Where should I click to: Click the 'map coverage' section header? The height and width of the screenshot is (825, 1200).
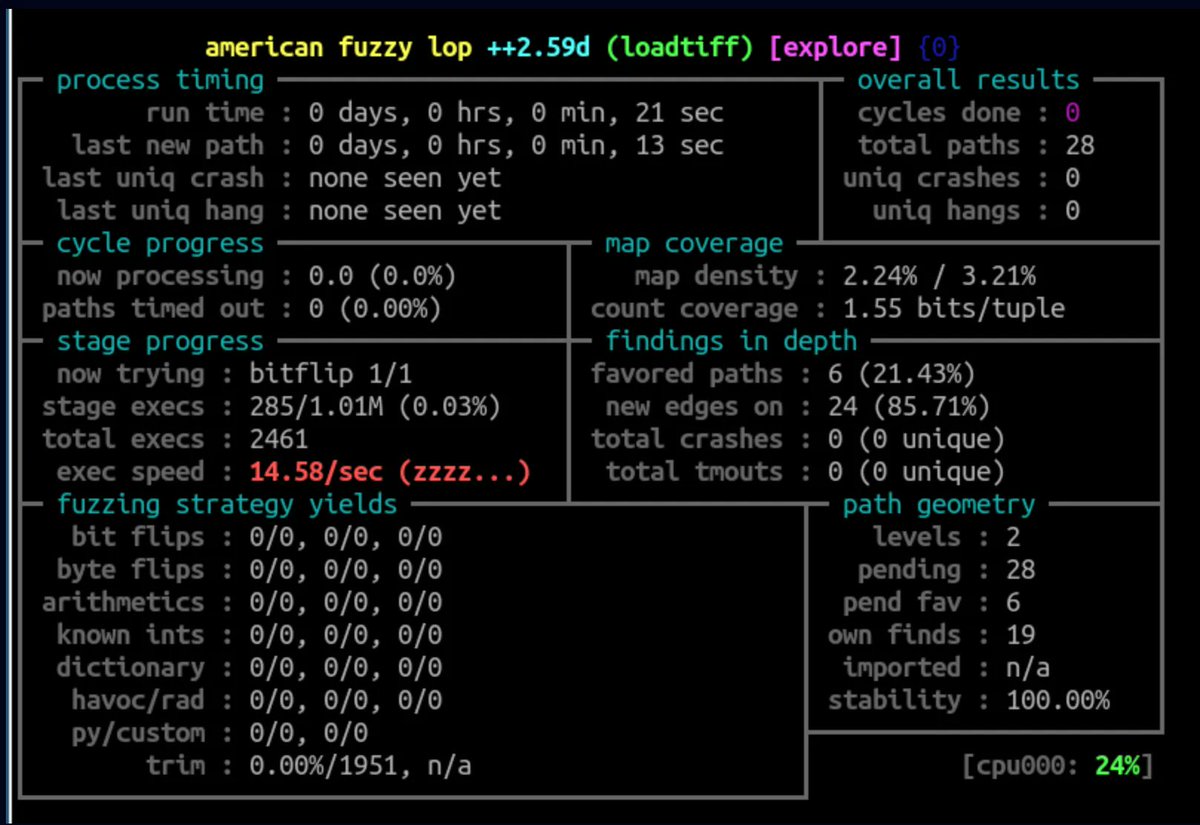pos(694,244)
